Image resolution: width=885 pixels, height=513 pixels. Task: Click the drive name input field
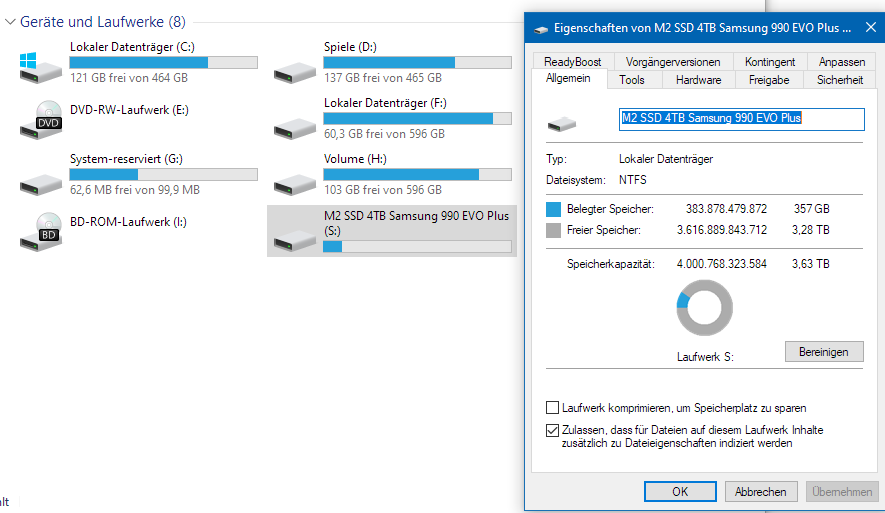coord(742,119)
